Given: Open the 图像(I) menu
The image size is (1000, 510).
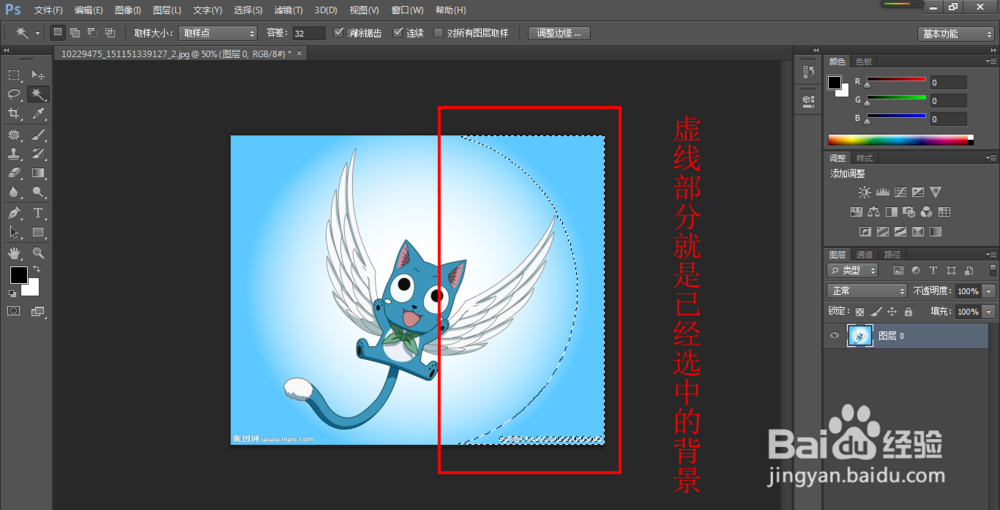Looking at the screenshot, I should click(x=128, y=10).
